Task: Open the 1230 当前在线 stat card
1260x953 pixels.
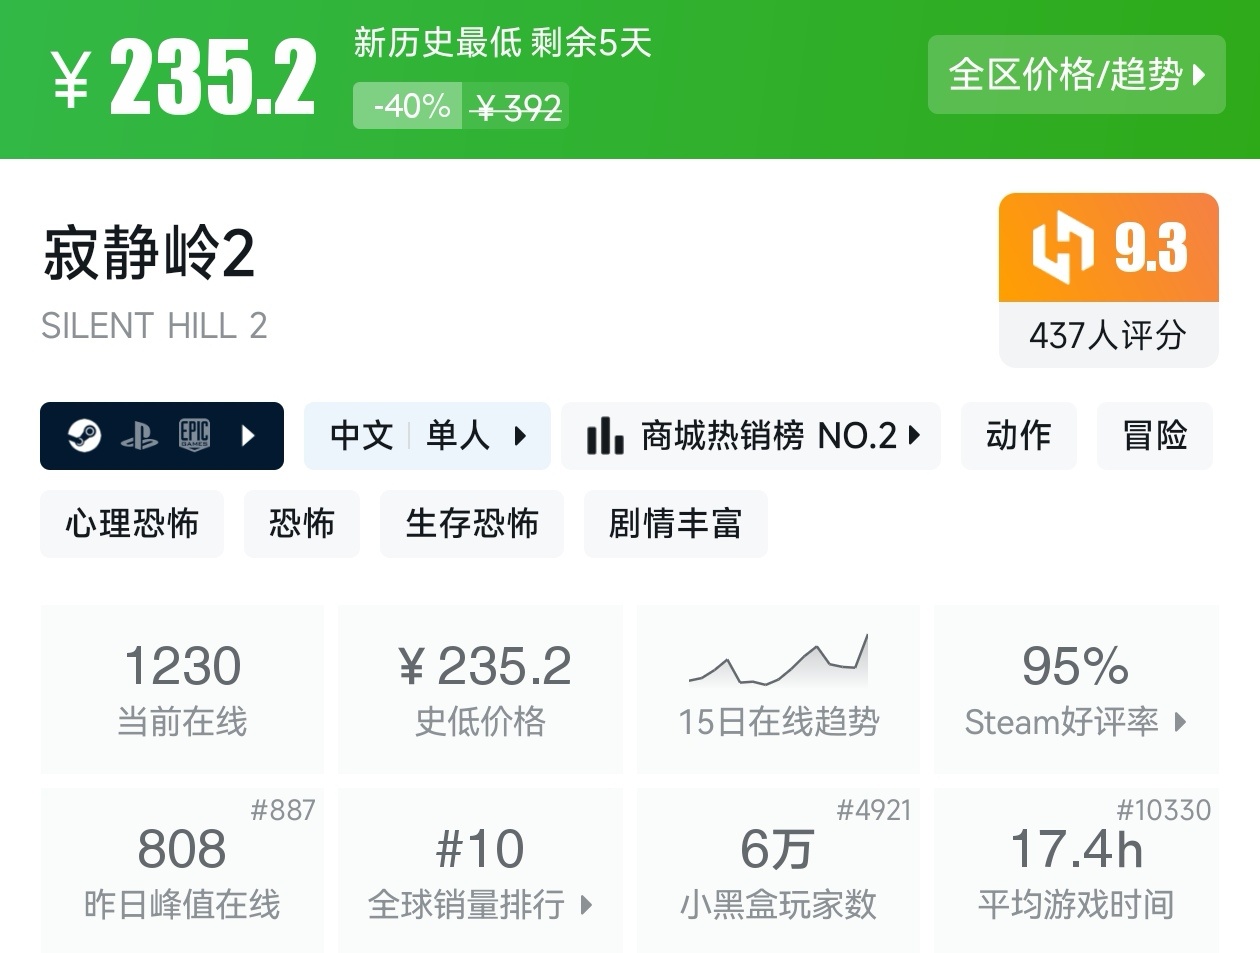Action: pos(182,689)
